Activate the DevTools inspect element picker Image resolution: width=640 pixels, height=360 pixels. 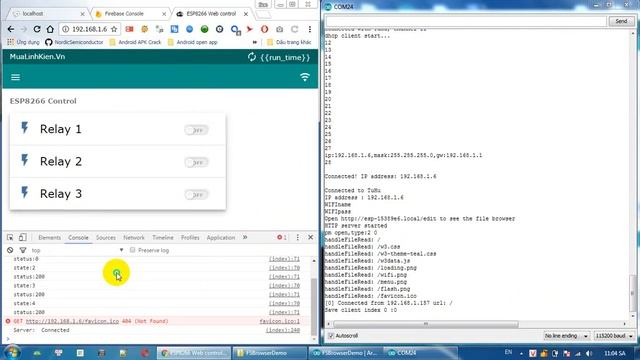[10, 238]
